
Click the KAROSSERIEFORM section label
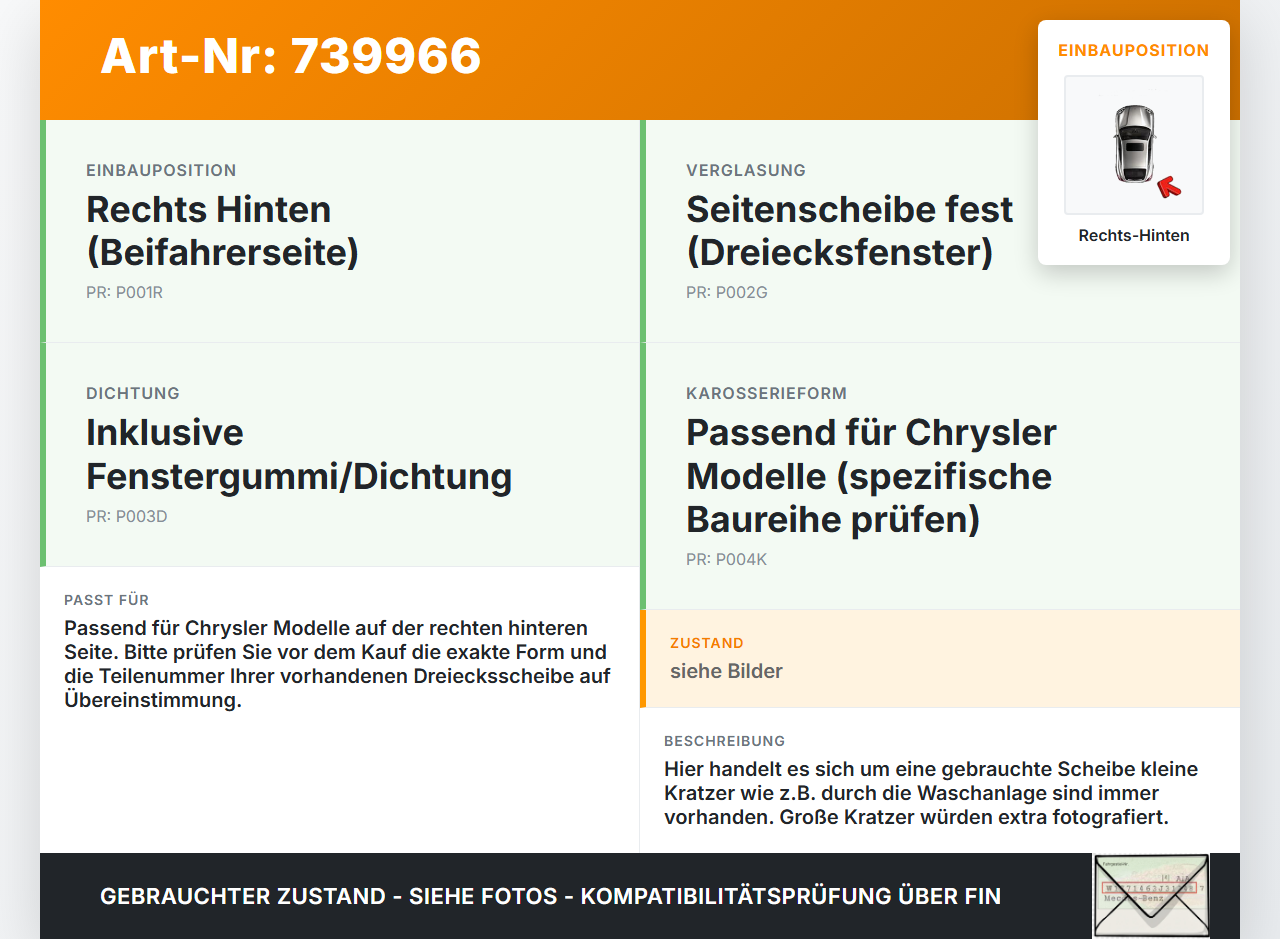coord(766,394)
